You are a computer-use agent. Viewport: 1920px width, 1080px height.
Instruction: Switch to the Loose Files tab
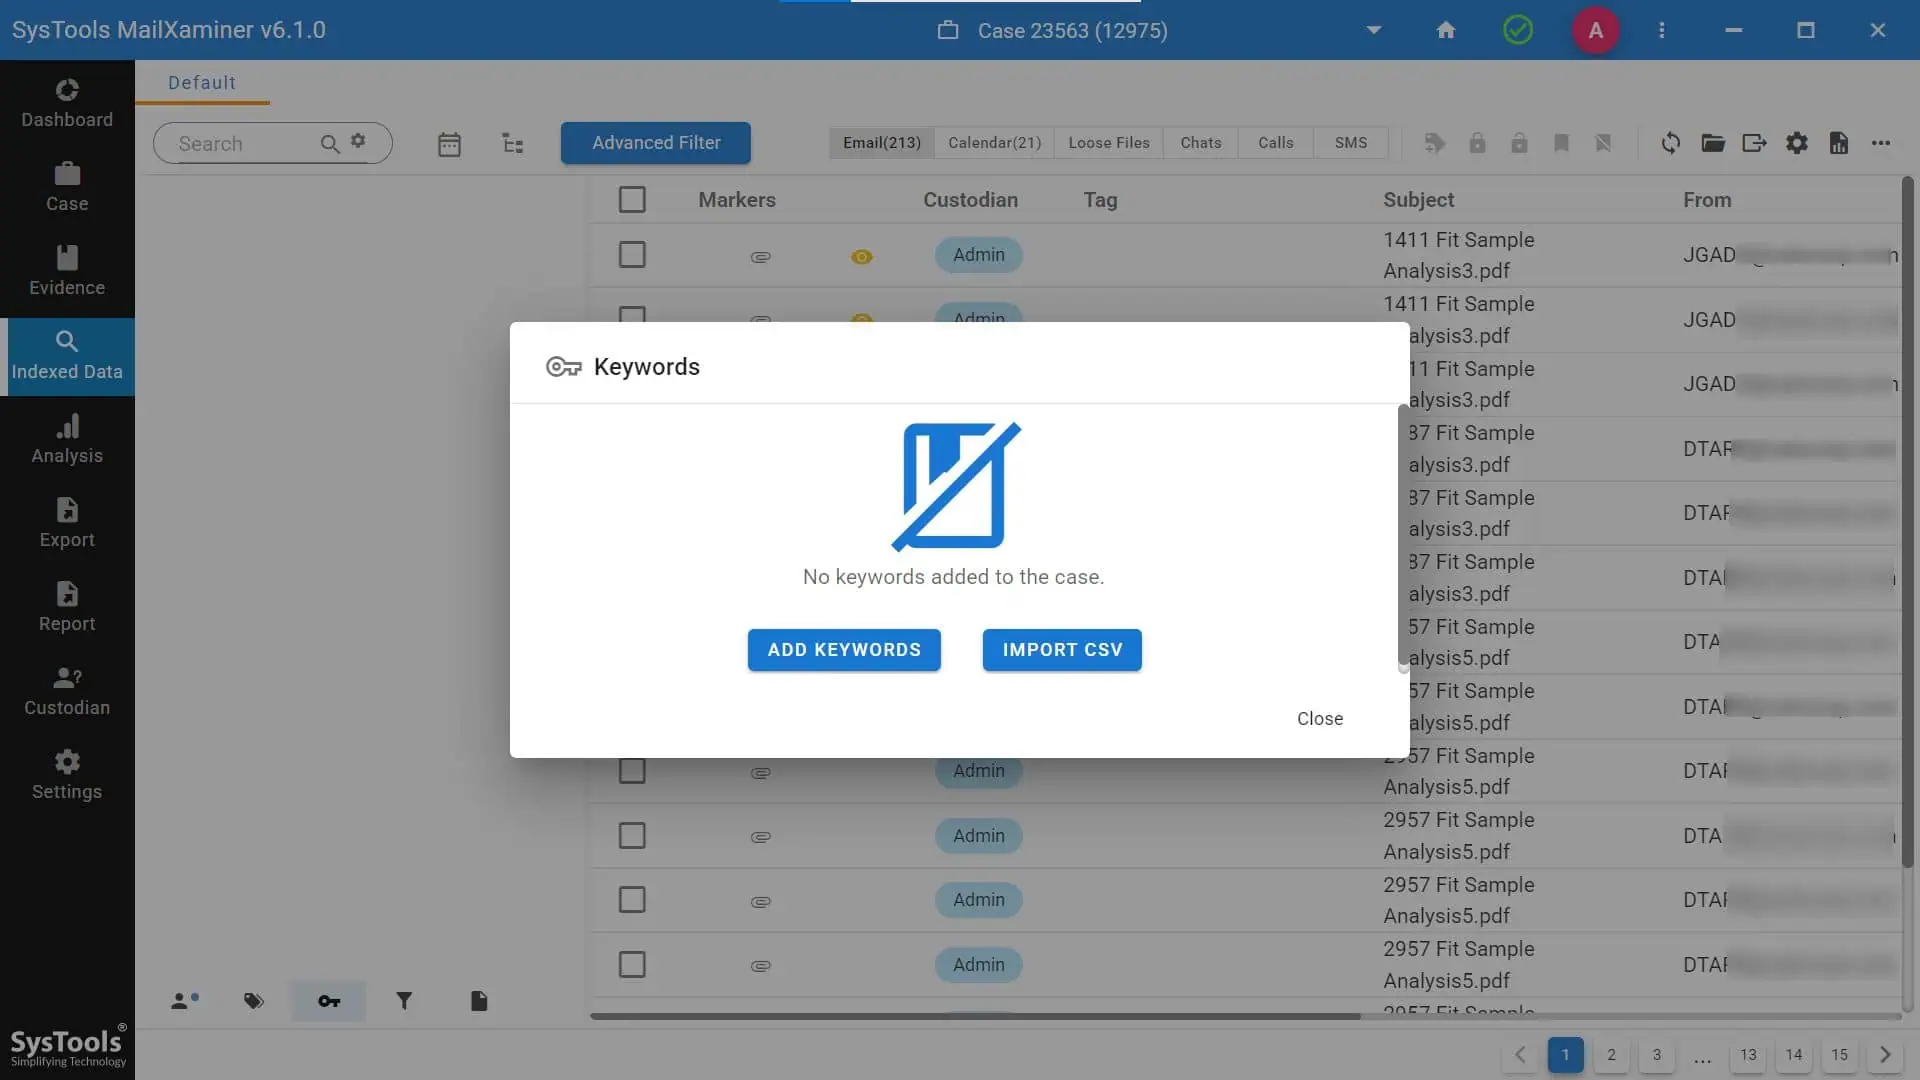(1109, 143)
